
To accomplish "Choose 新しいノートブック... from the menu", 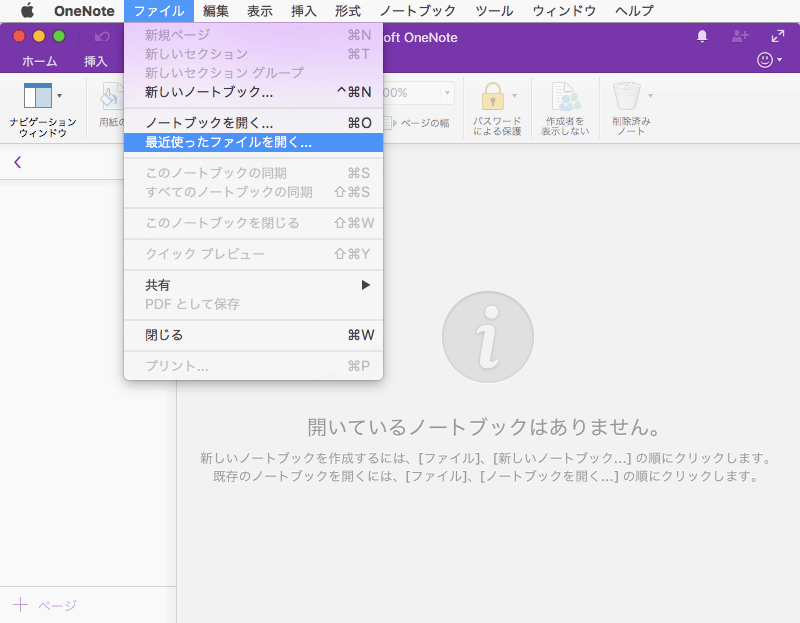I will pyautogui.click(x=254, y=92).
